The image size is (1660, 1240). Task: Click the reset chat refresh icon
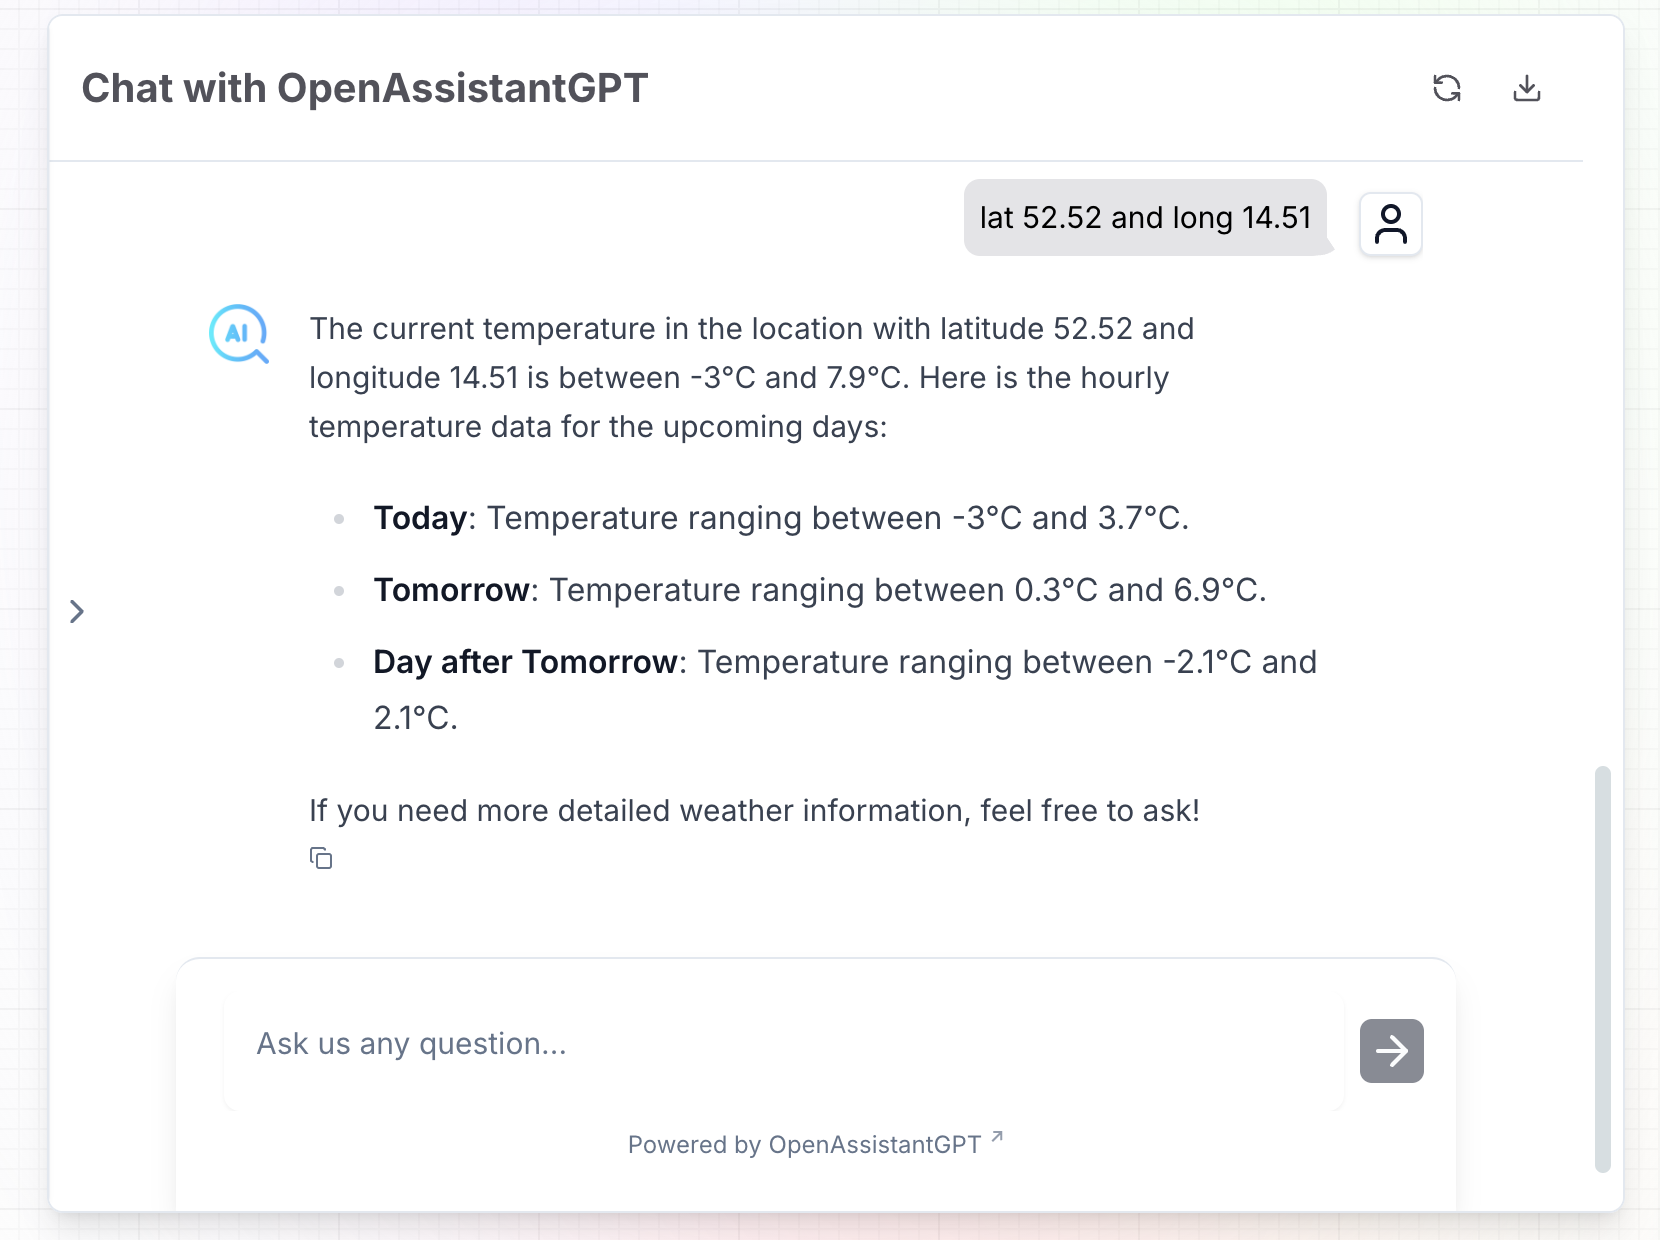1446,89
